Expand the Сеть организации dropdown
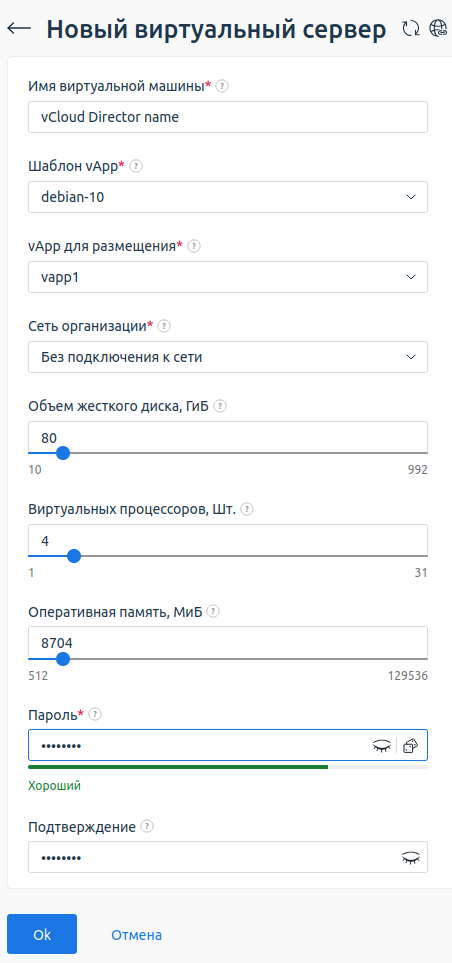This screenshot has height=963, width=452. 228,357
